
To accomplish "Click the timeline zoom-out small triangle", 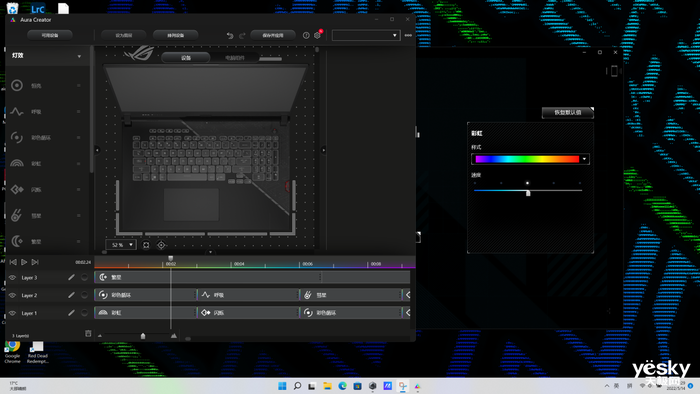I will pos(100,336).
